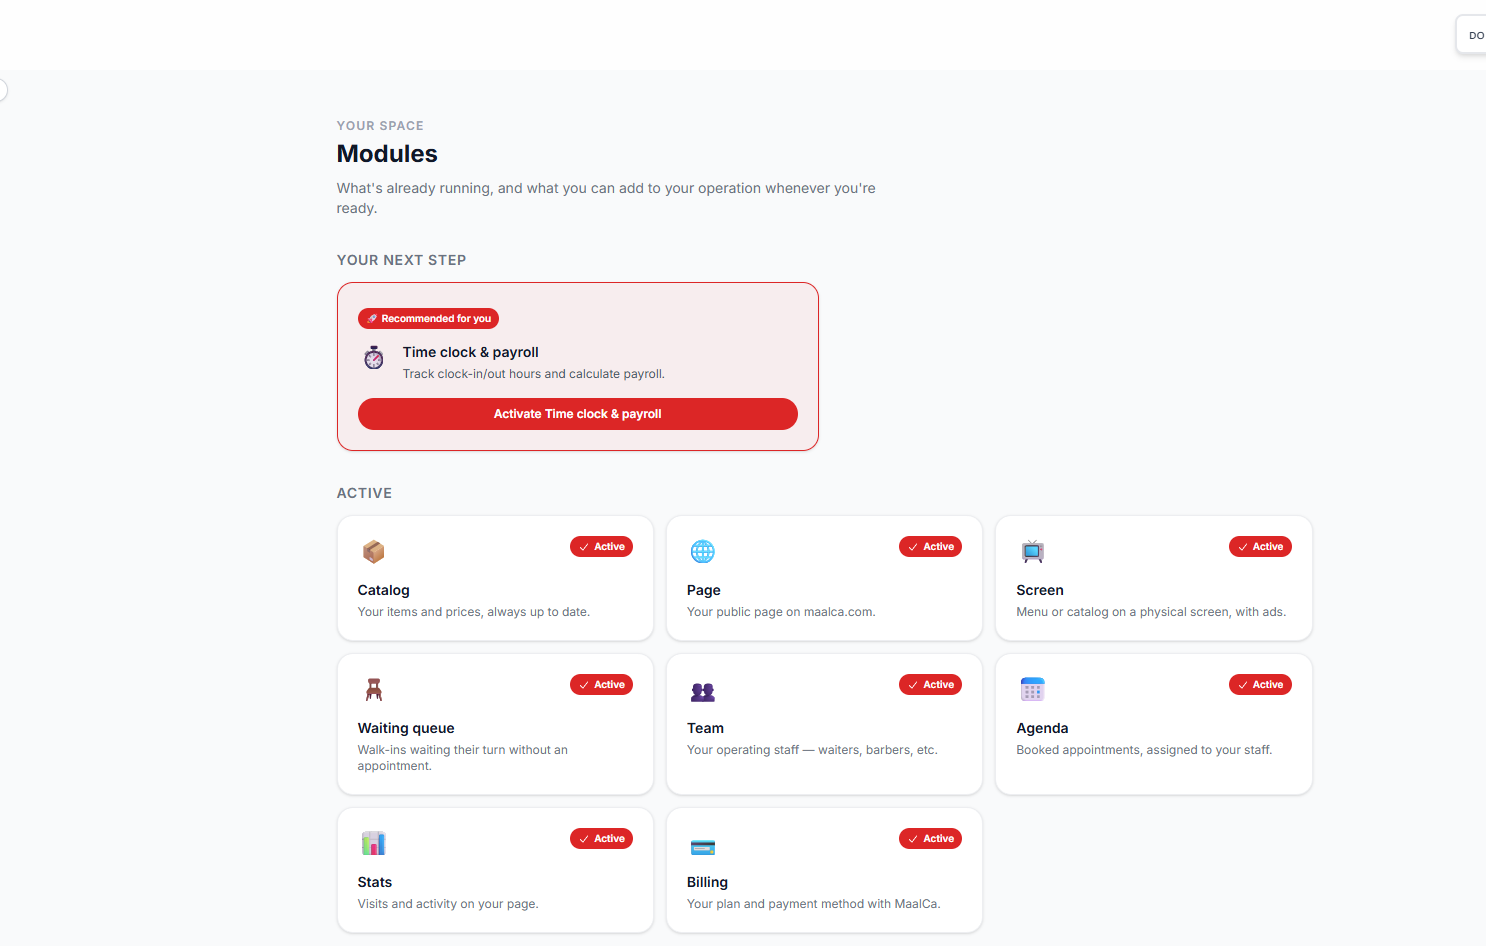Toggle the Active badge on Catalog

coord(601,547)
